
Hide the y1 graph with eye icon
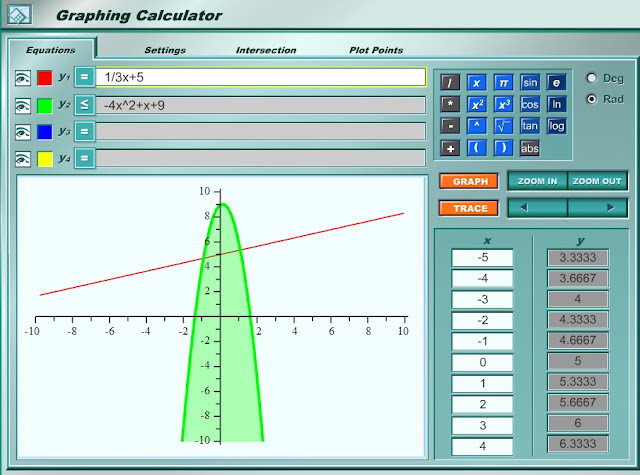(23, 78)
